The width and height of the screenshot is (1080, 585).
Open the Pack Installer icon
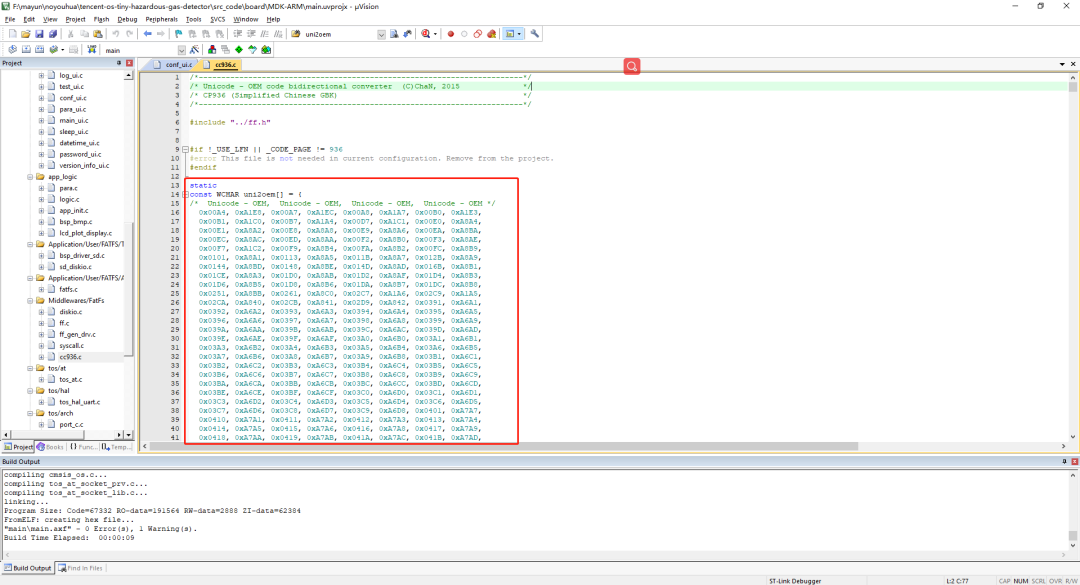pos(266,50)
